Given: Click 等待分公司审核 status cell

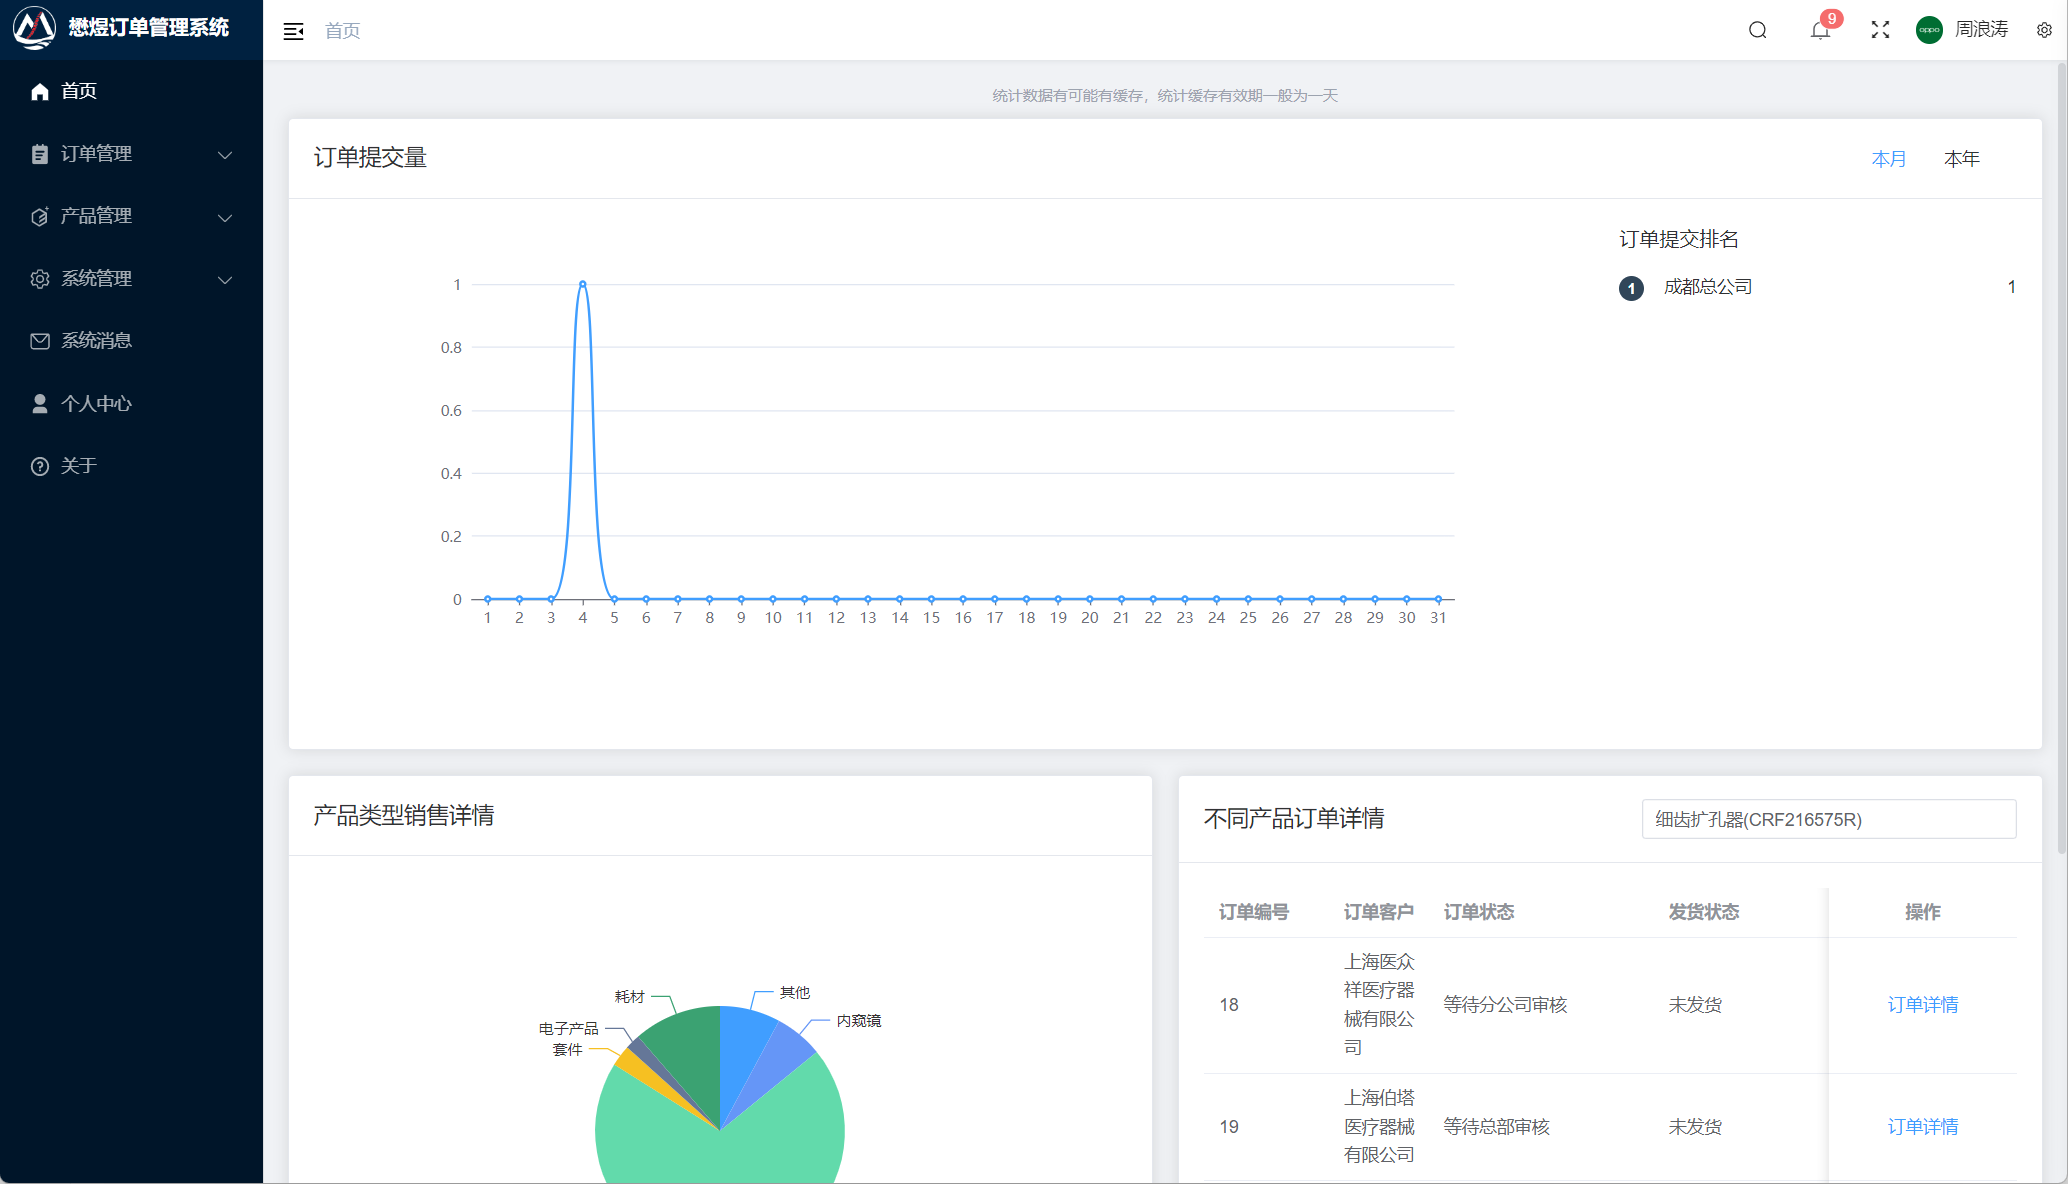Looking at the screenshot, I should tap(1505, 1005).
